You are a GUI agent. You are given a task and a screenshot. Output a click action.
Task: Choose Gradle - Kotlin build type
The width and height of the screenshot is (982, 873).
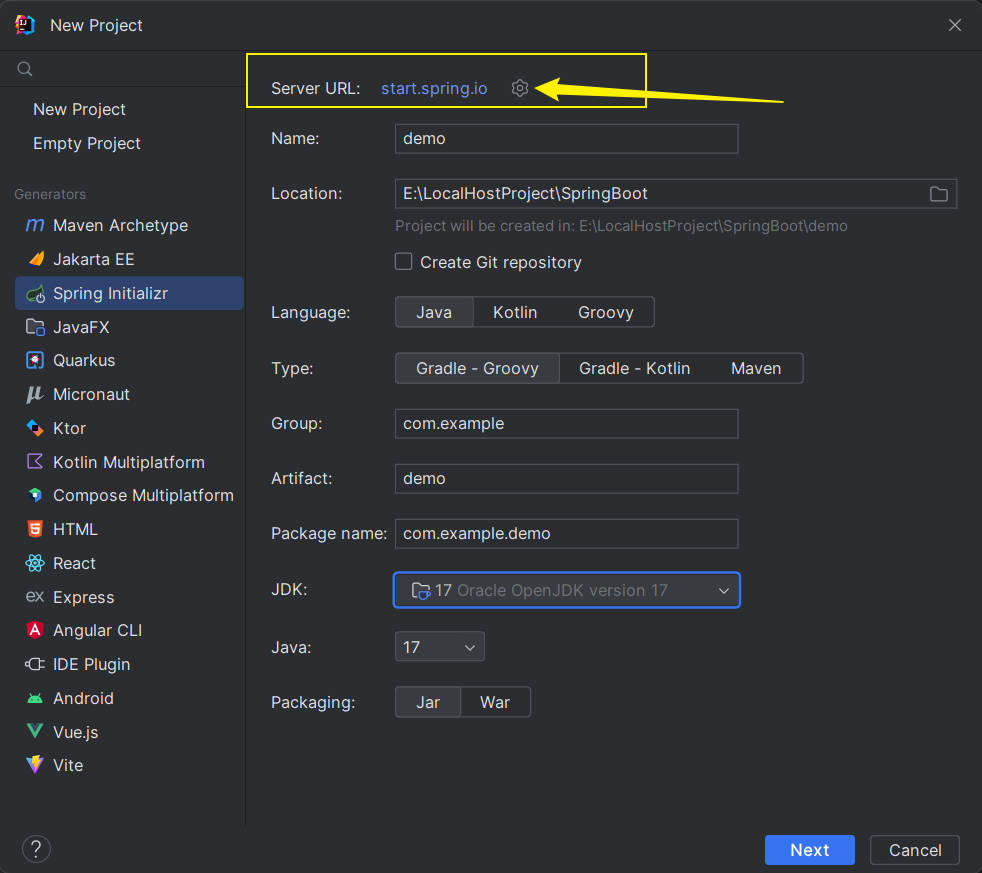[634, 368]
